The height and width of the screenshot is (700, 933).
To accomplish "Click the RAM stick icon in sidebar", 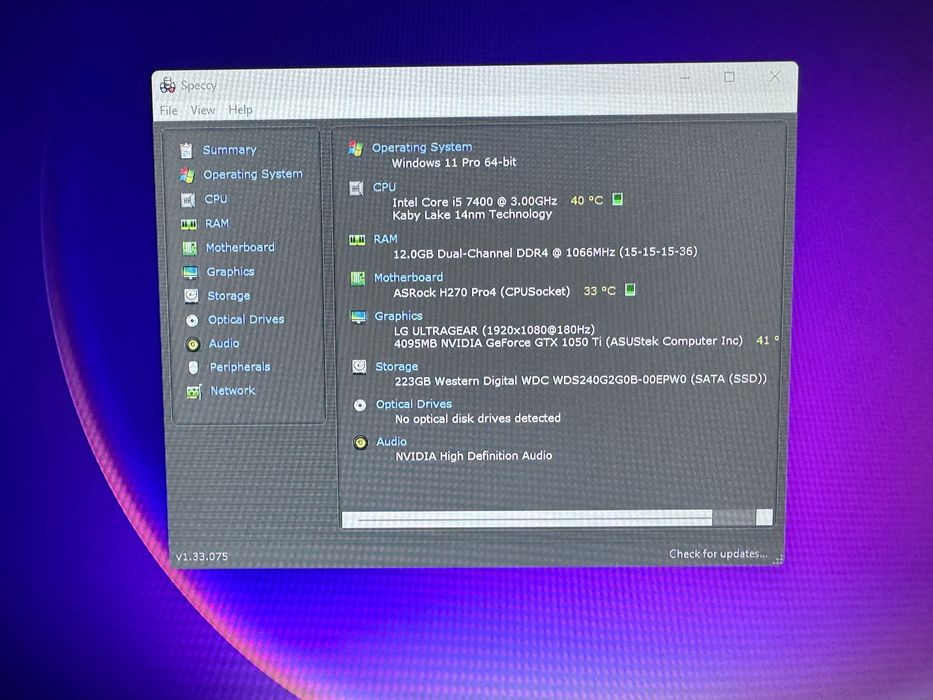I will tap(189, 224).
